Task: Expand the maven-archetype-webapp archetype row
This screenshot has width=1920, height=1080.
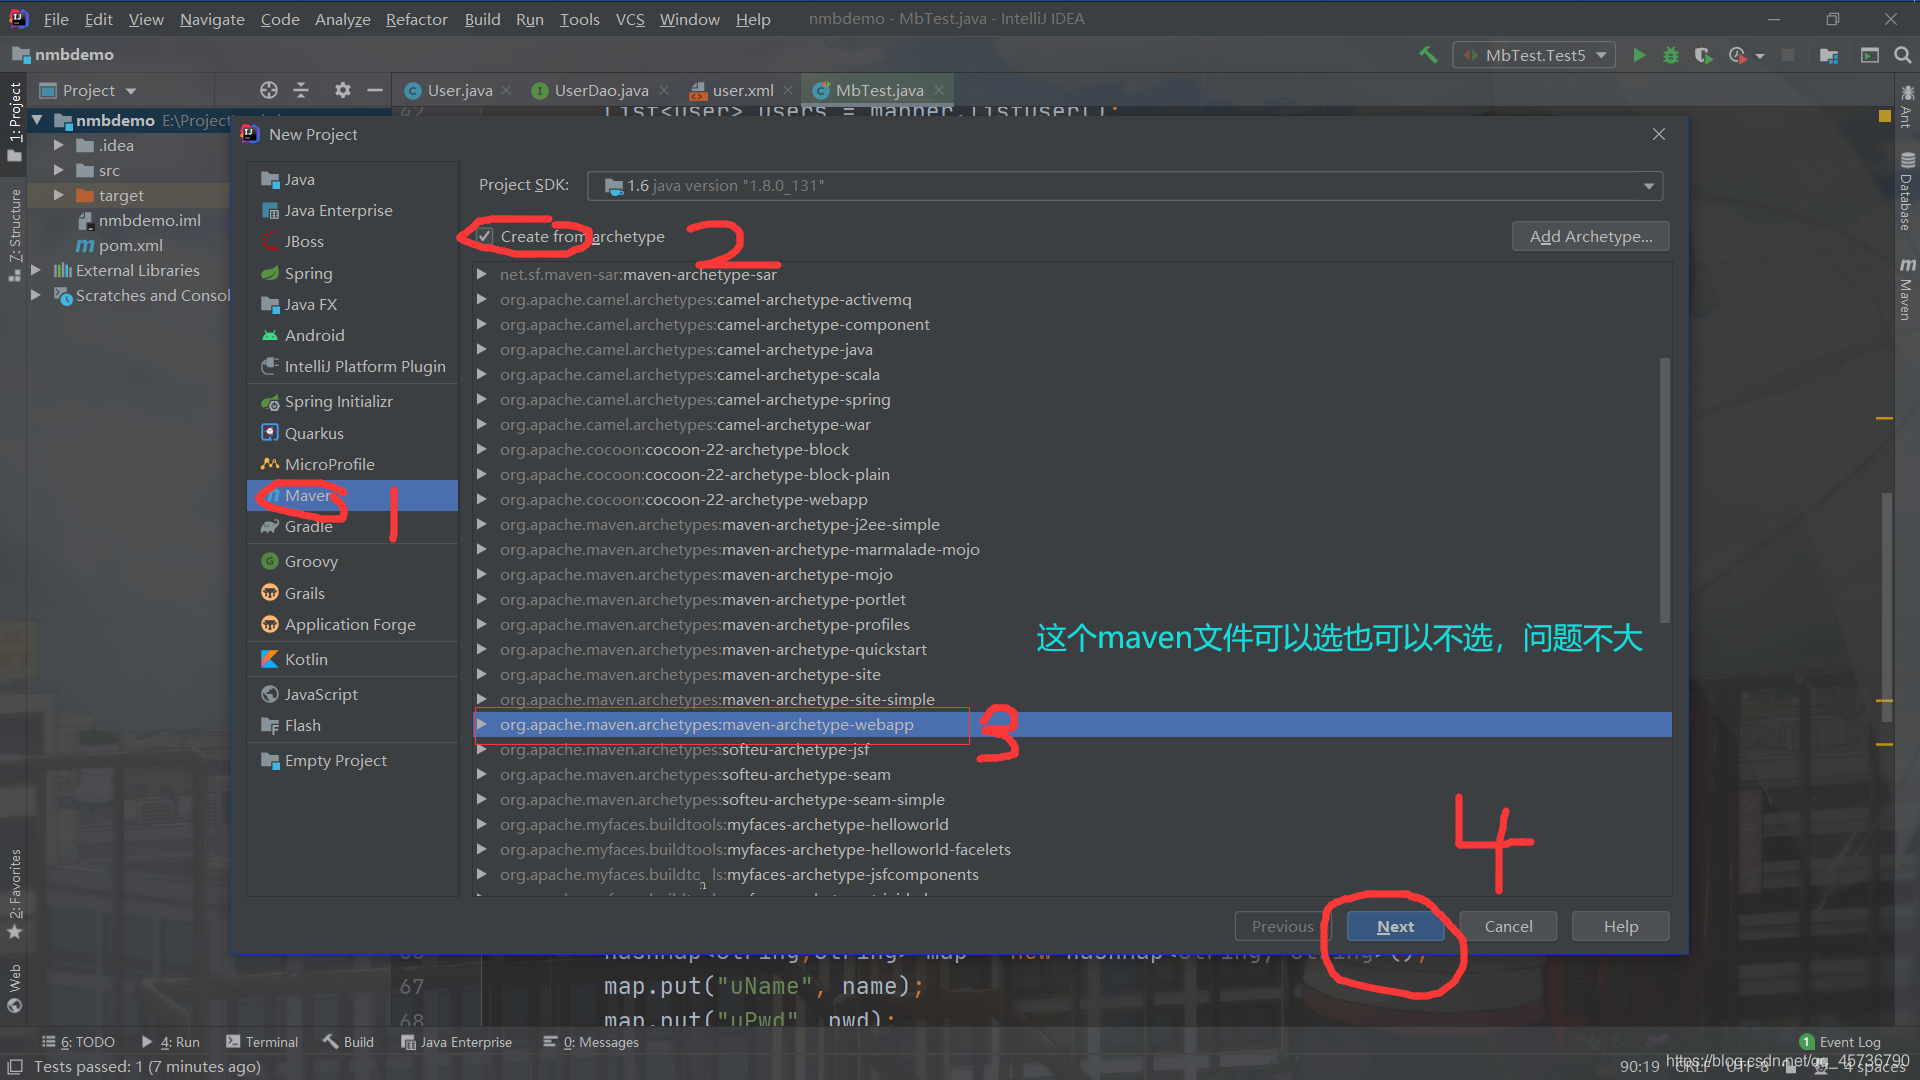Action: pyautogui.click(x=482, y=724)
